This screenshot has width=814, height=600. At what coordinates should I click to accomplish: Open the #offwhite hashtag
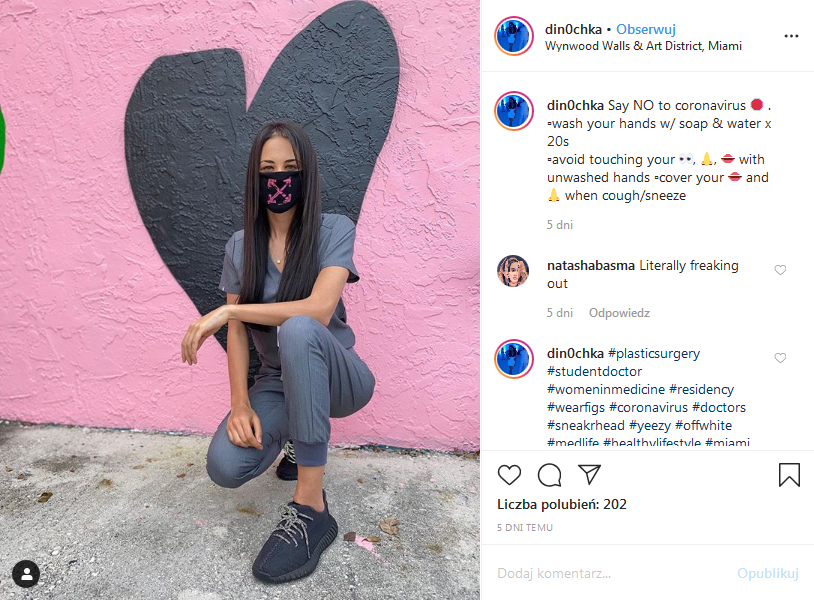(703, 425)
